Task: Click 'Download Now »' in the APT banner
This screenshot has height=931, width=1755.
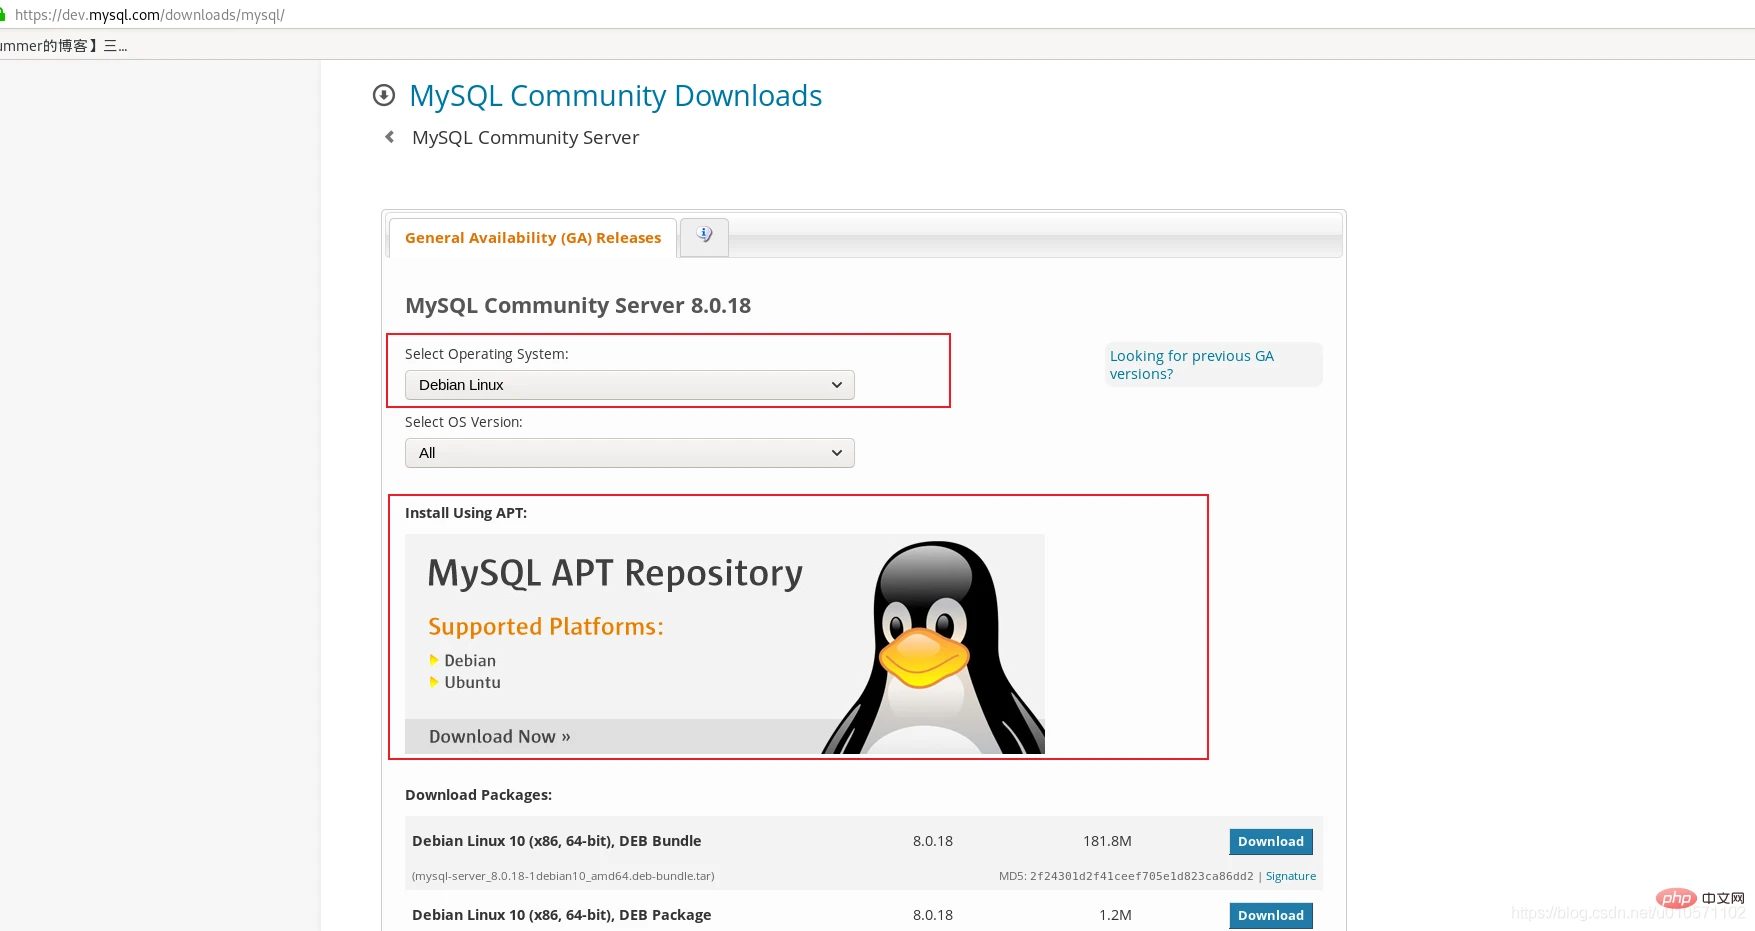Action: coord(499,737)
